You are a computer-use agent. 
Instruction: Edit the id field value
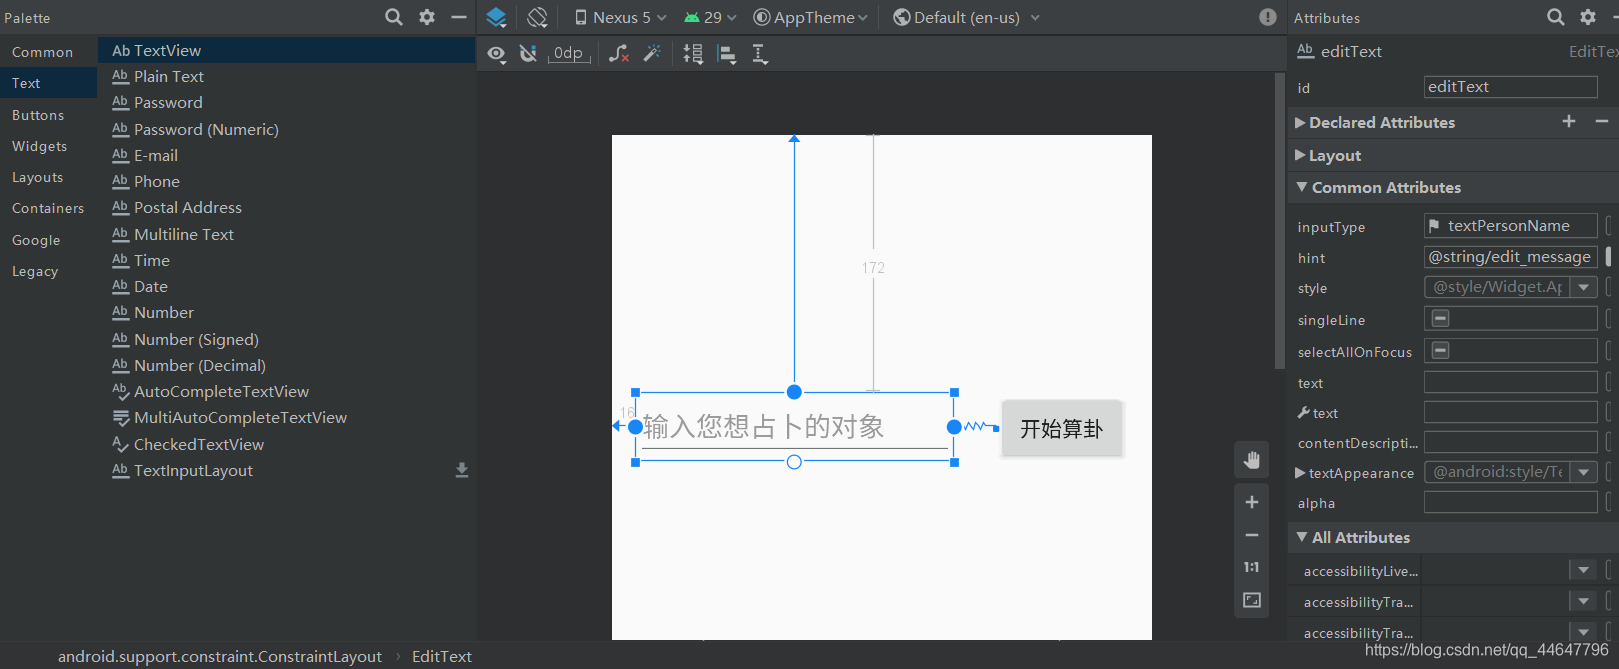point(1510,87)
